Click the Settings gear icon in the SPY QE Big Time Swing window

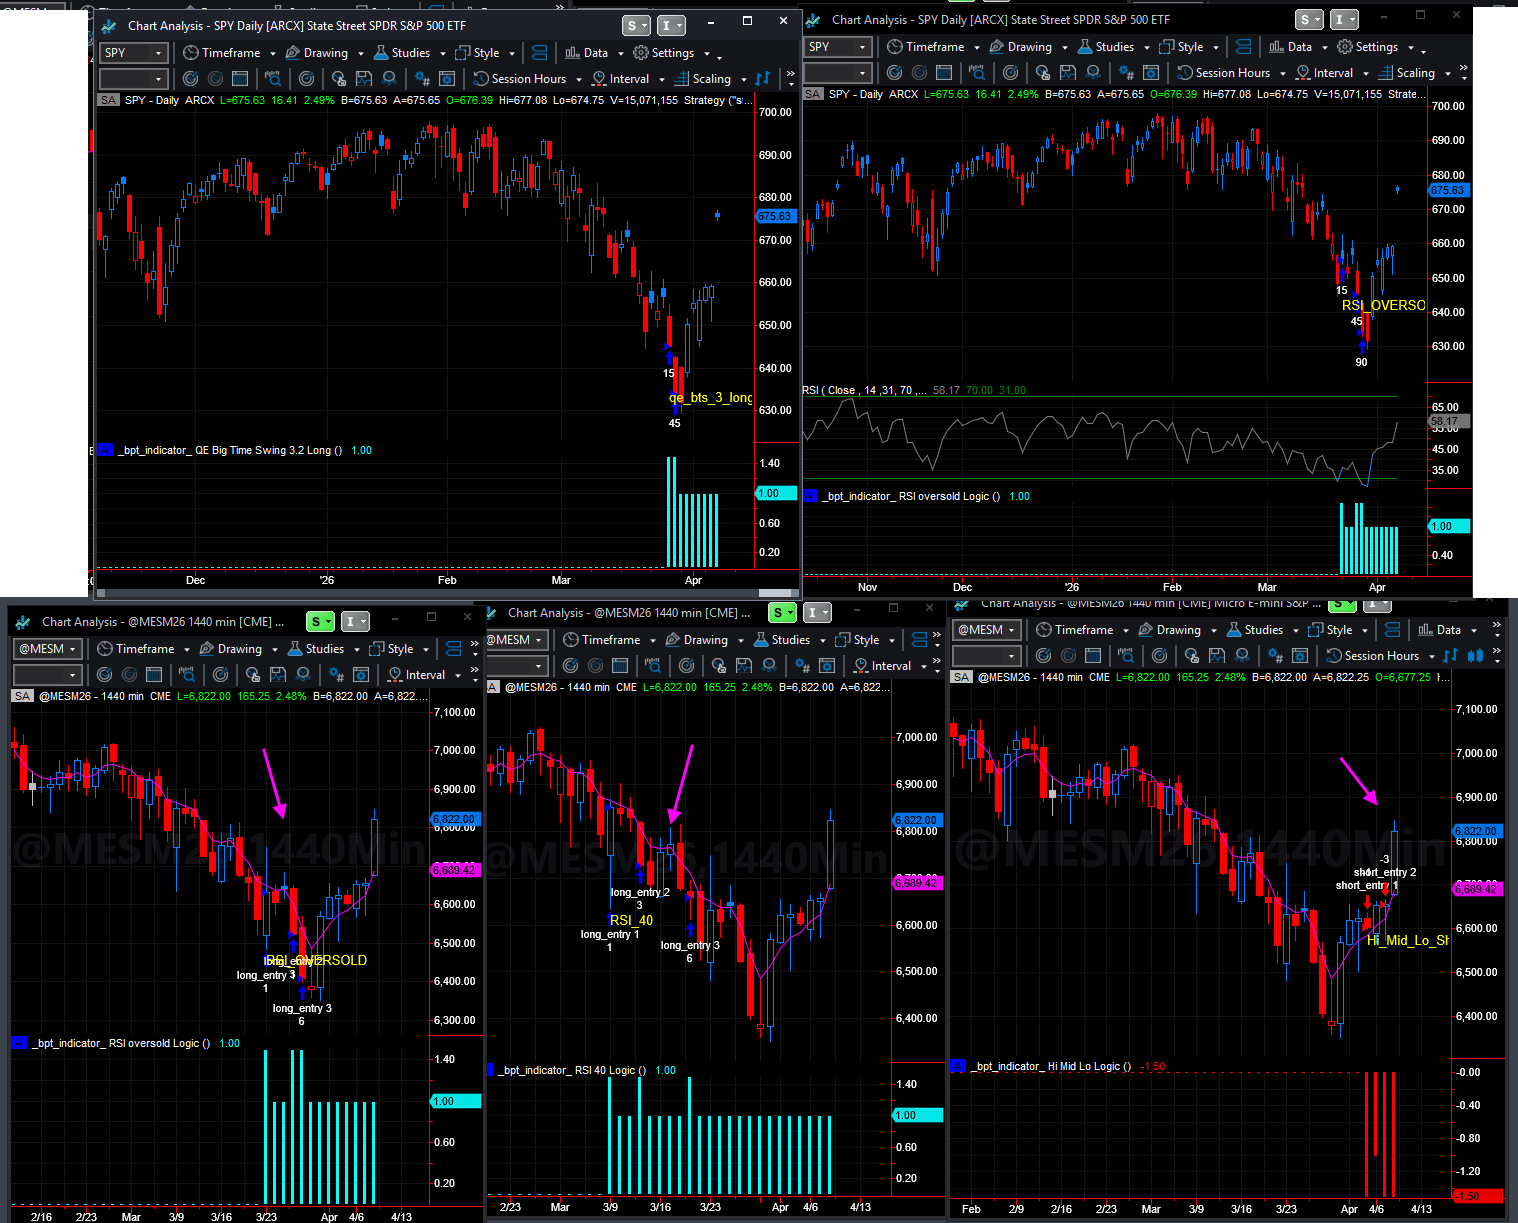coord(641,53)
